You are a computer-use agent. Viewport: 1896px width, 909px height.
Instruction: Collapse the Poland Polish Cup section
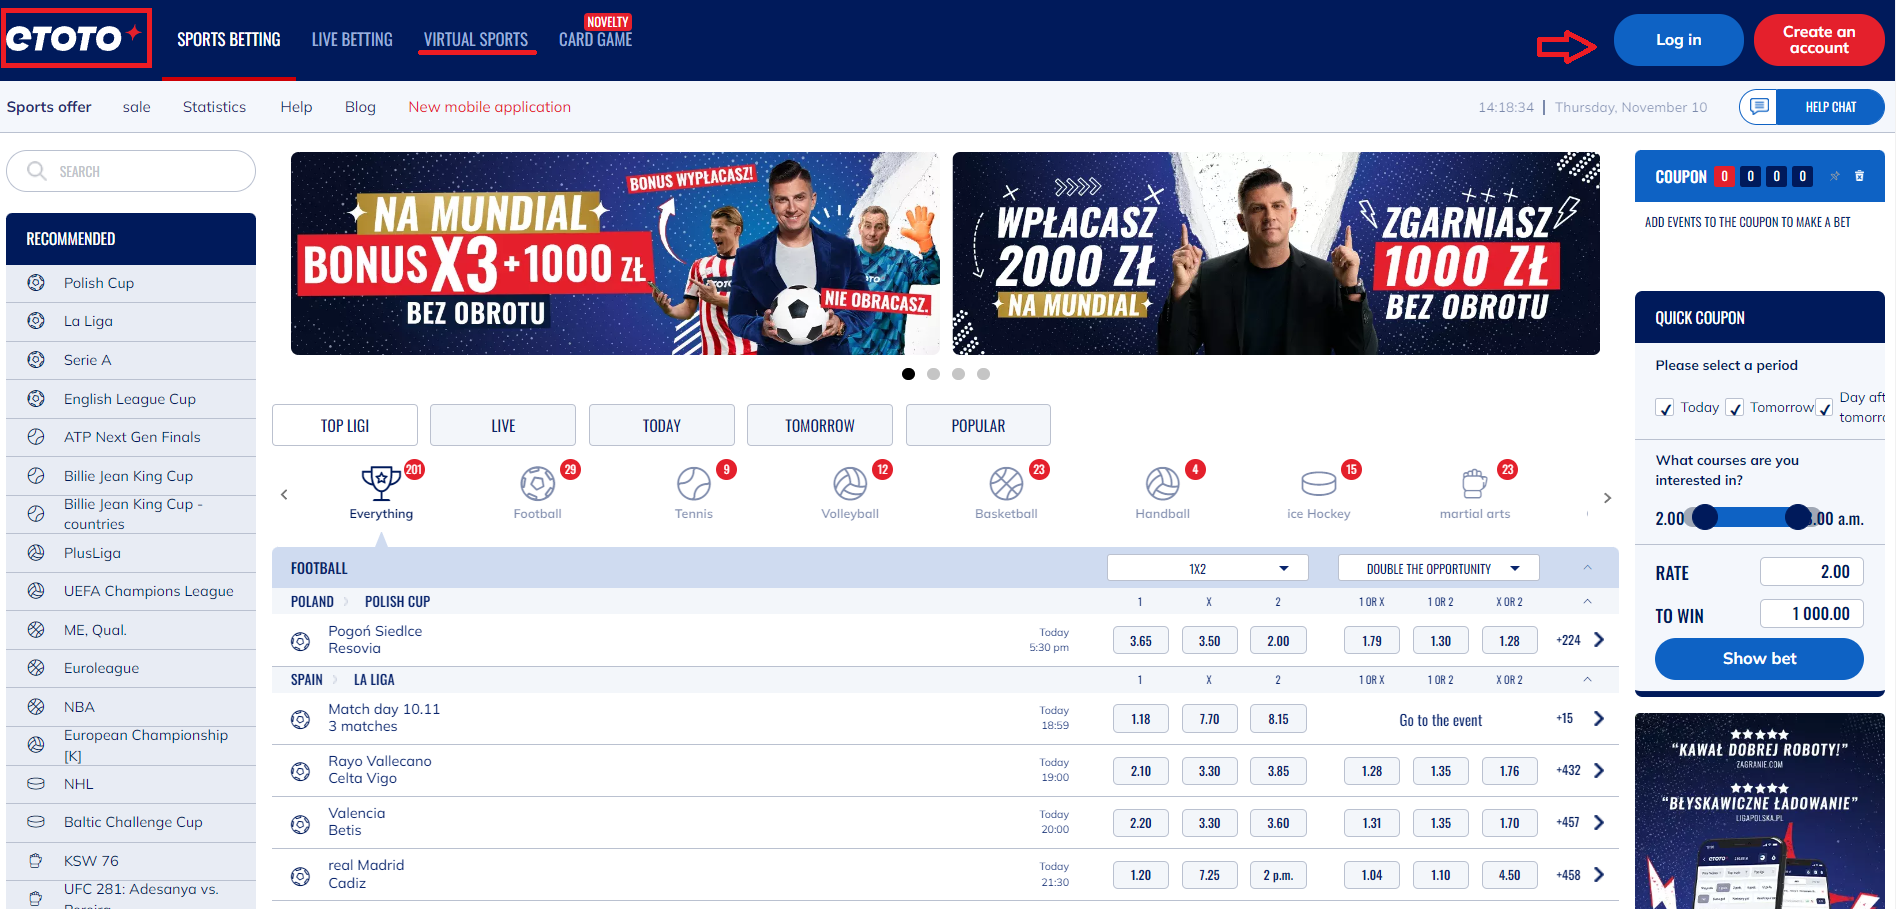click(1587, 601)
